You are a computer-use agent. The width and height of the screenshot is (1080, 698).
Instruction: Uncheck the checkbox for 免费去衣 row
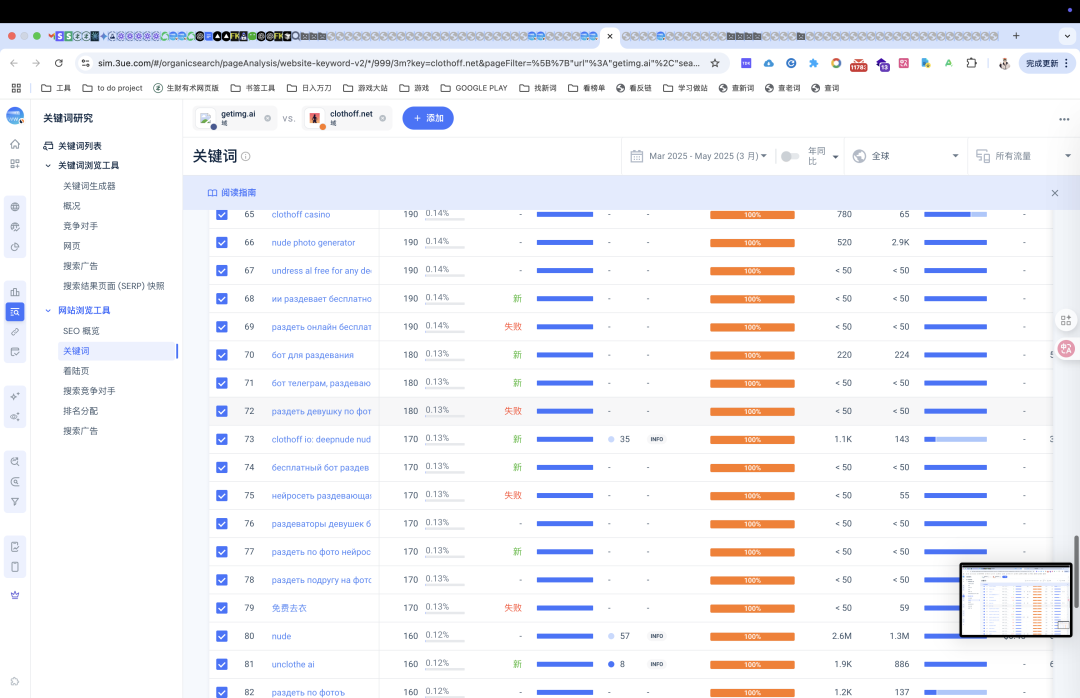point(222,608)
